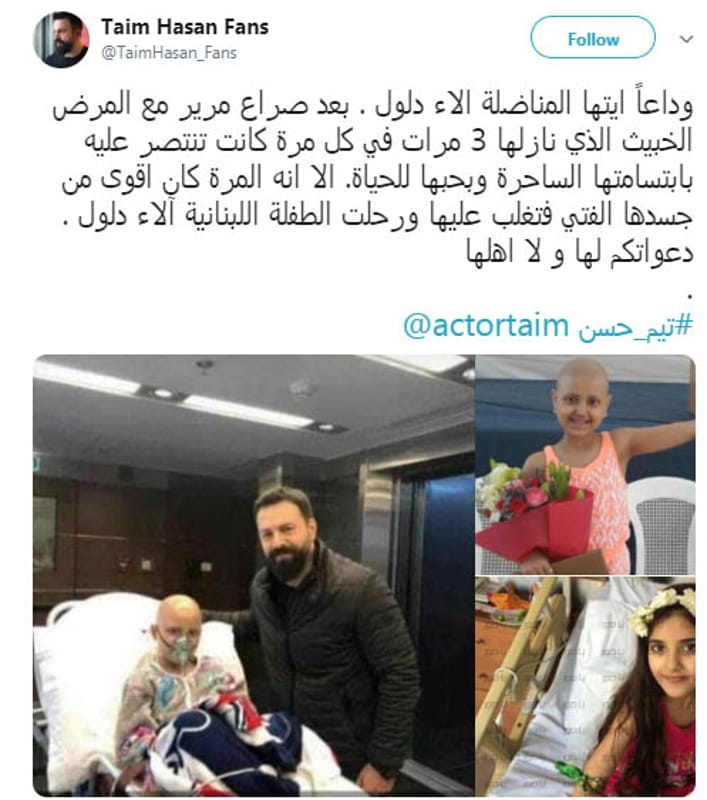The image size is (707, 800).
Task: Click the Arabic #تيم_حسن hashtag
Action: pos(636,327)
